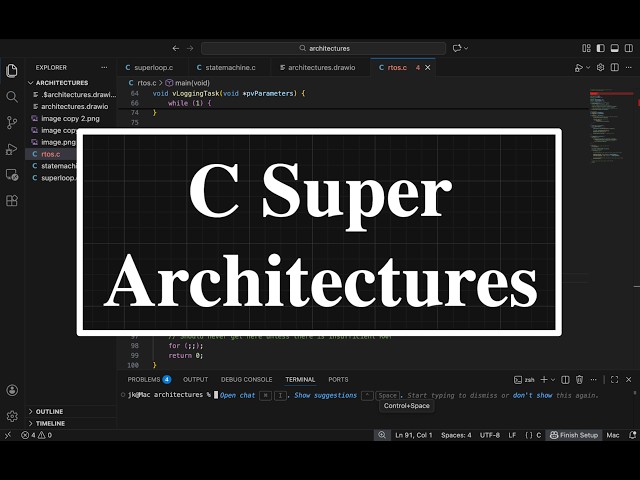This screenshot has height=480, width=640.
Task: Click the zoom magnifier status bar icon
Action: (382, 435)
